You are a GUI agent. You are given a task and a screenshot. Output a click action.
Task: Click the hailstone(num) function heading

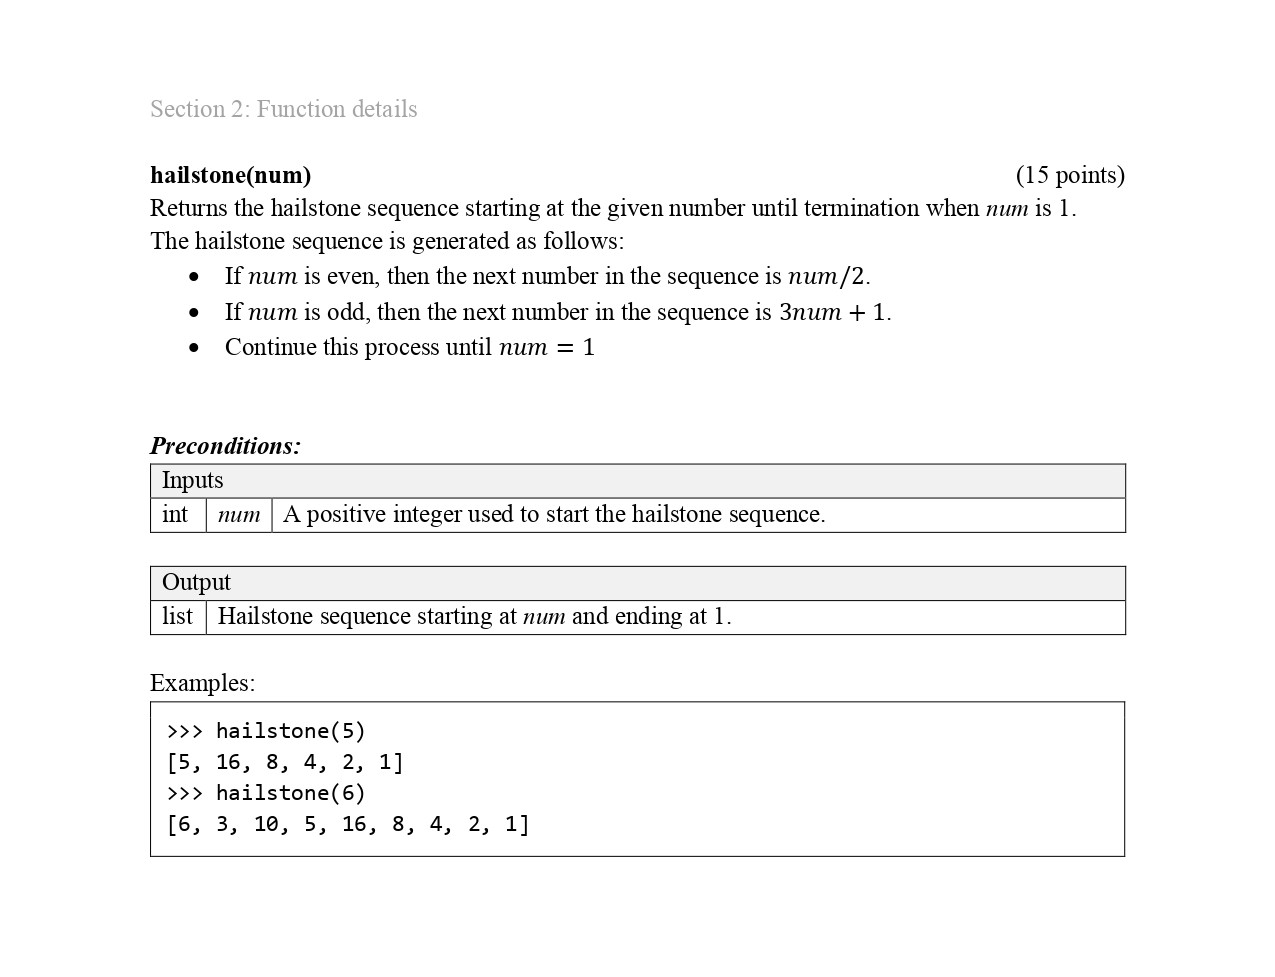click(230, 175)
